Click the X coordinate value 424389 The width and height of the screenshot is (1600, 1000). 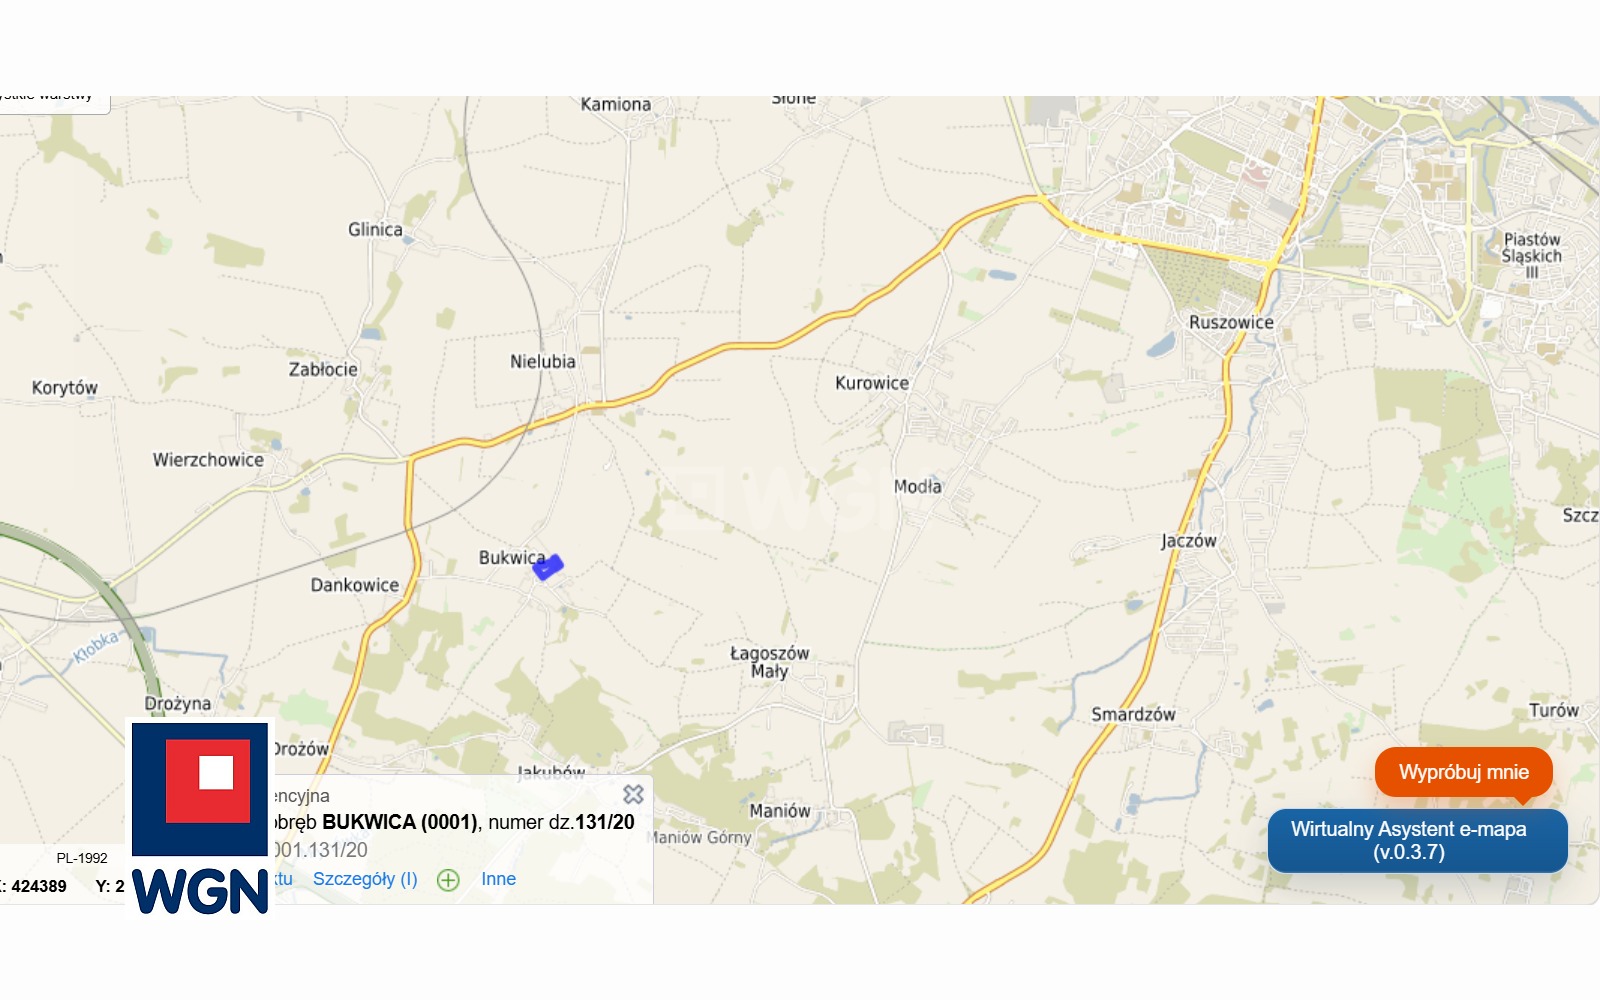(x=39, y=886)
